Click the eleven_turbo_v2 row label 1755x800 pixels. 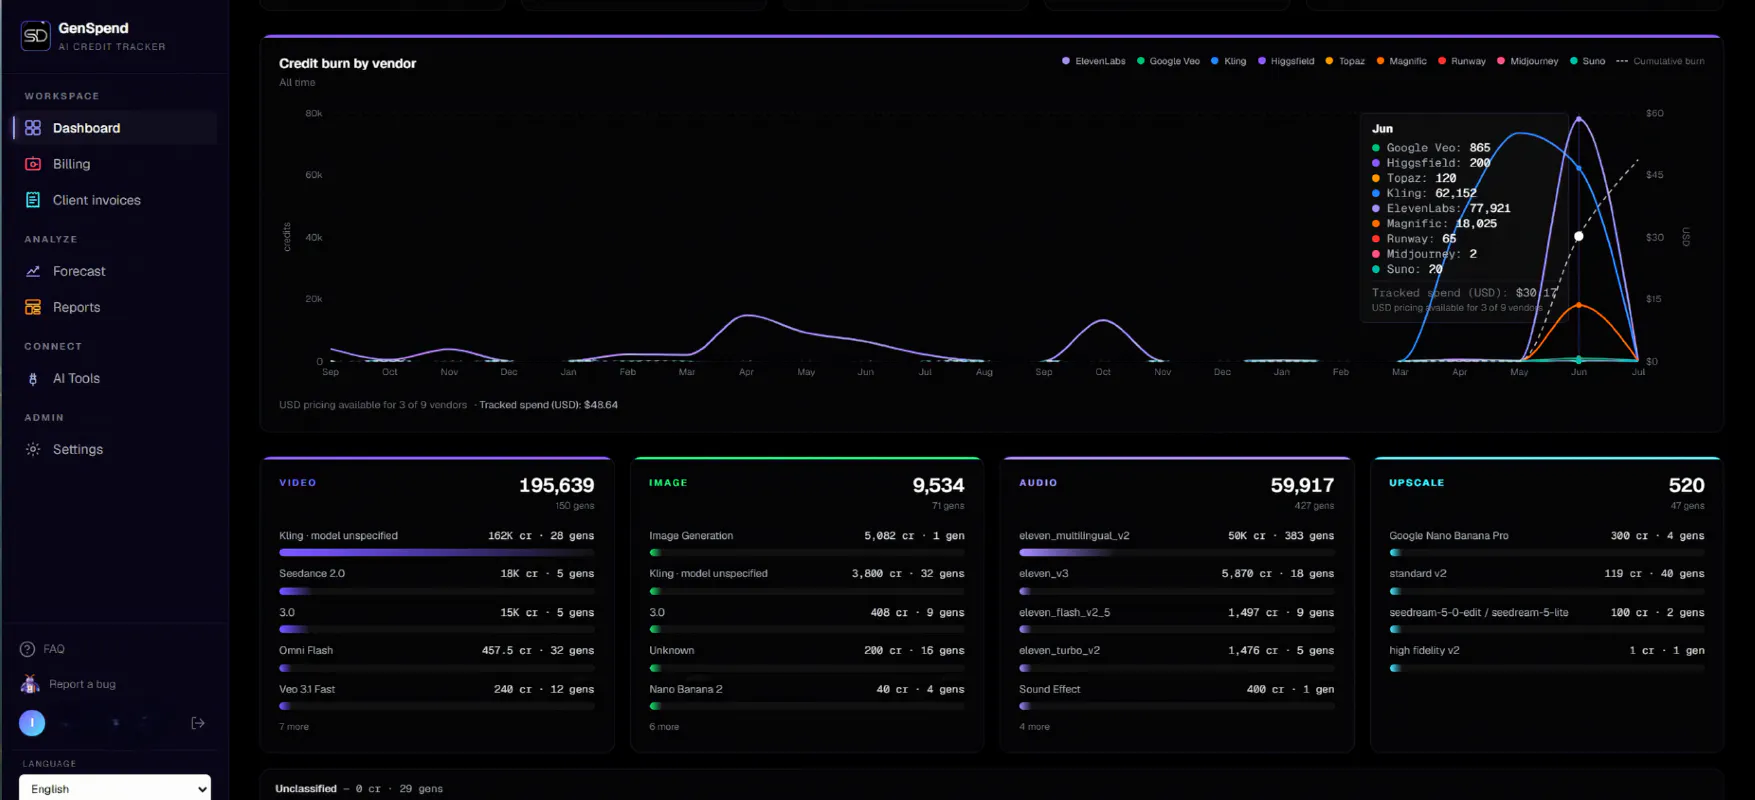point(1060,651)
